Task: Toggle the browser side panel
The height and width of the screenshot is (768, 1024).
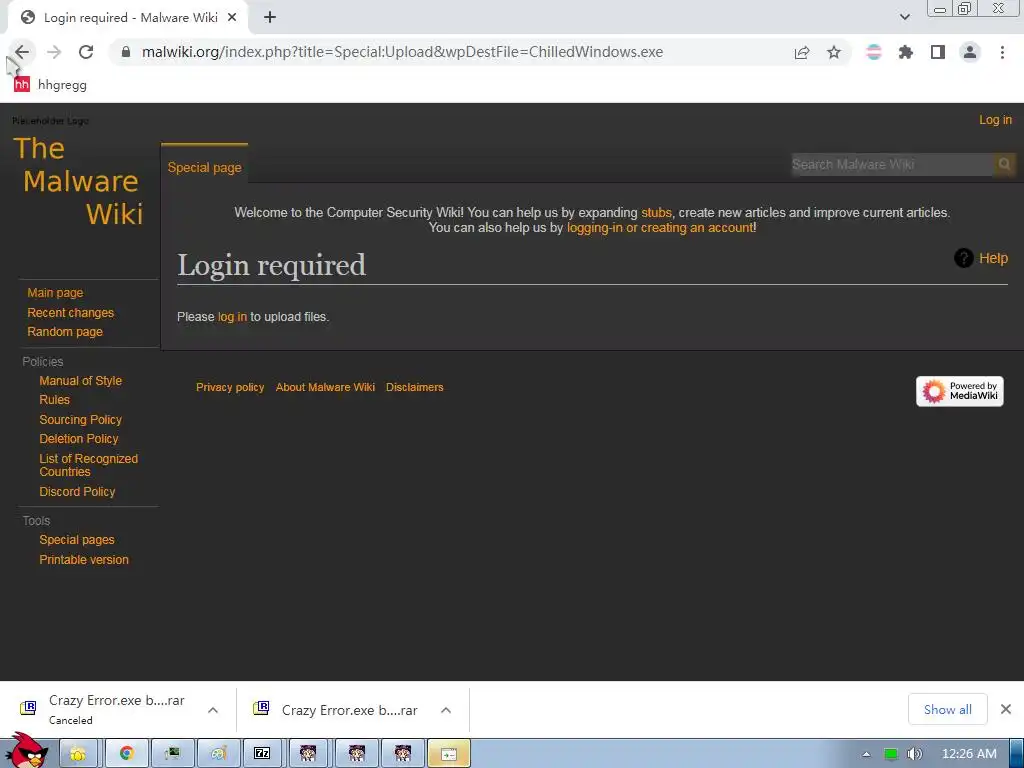Action: [x=938, y=52]
